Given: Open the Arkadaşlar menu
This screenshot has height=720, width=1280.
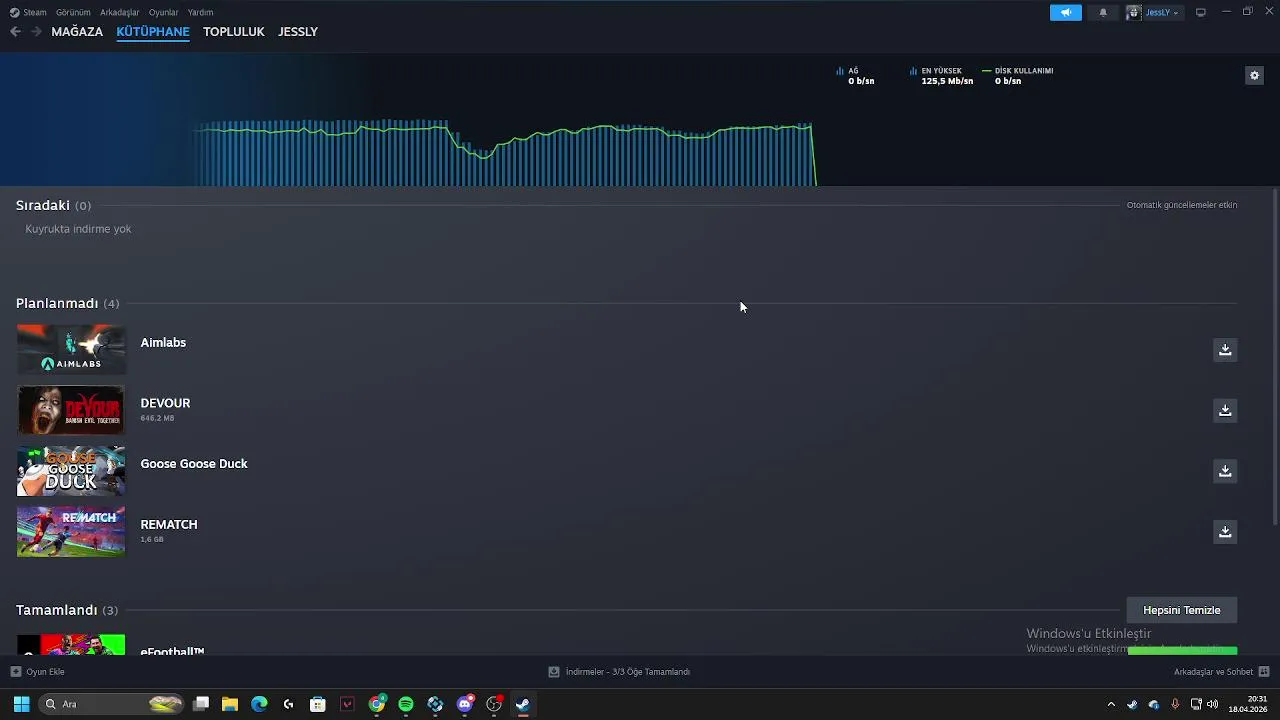Looking at the screenshot, I should (120, 12).
